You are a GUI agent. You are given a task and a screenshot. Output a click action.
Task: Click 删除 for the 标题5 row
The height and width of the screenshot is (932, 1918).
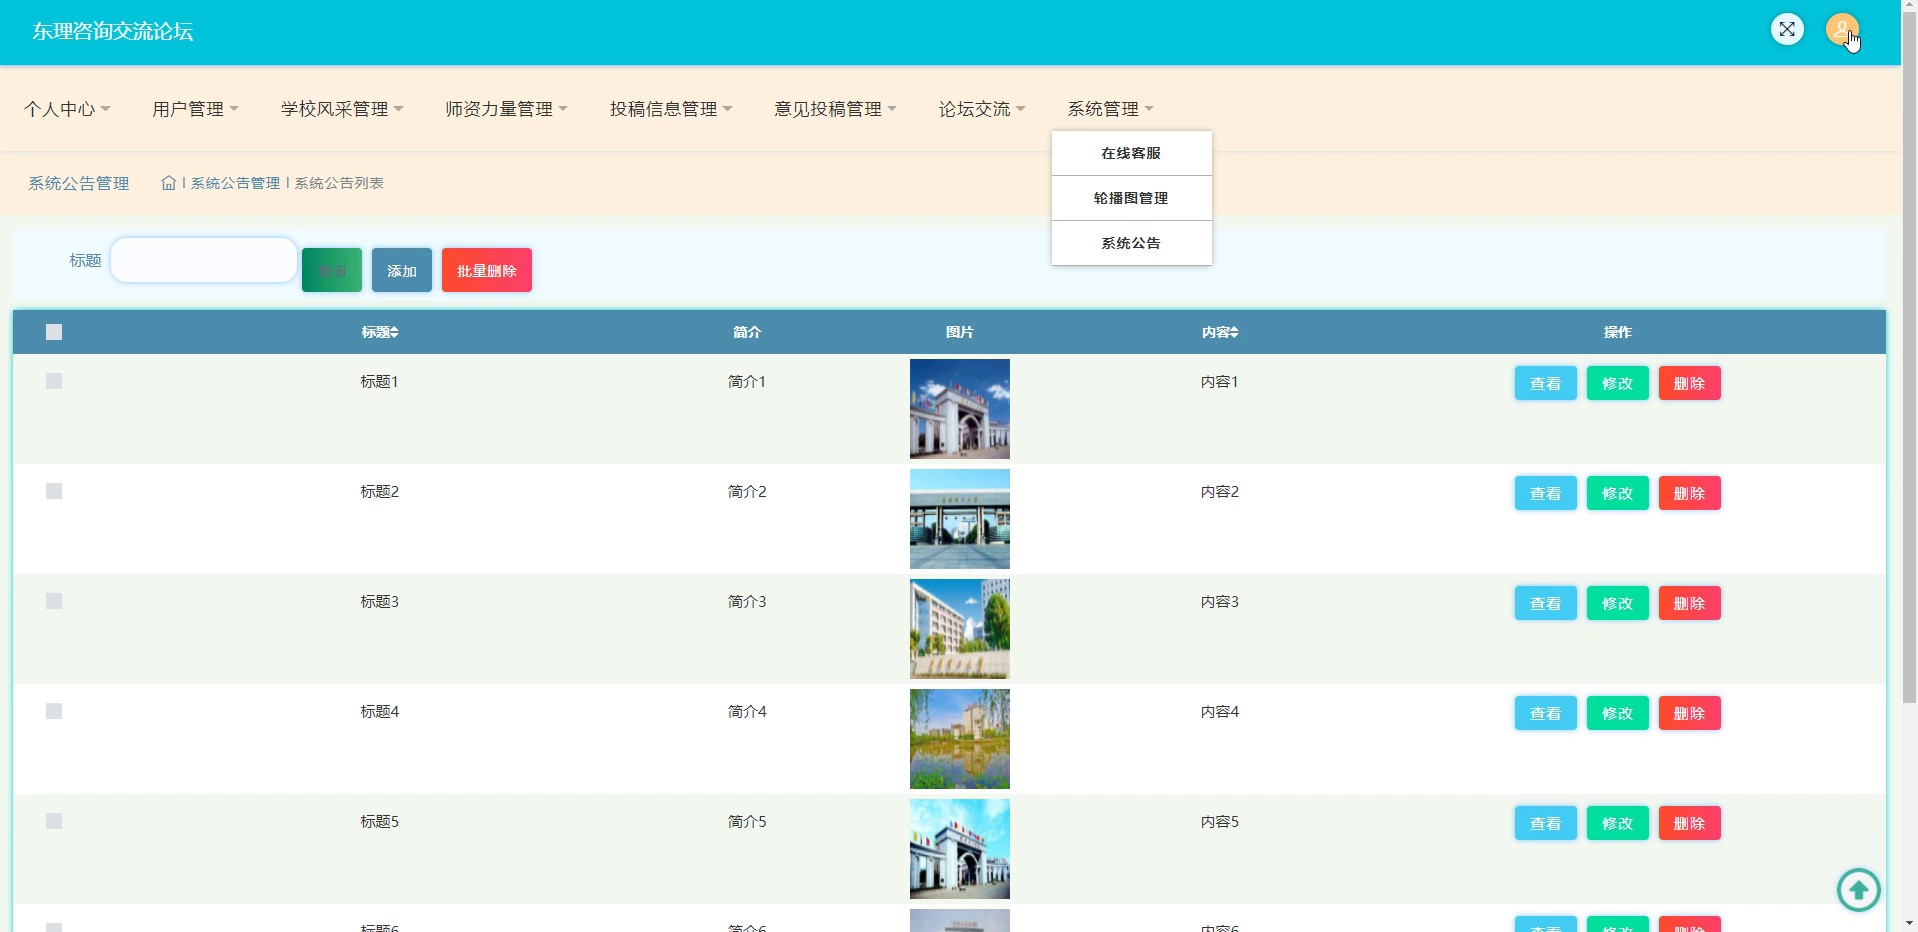point(1689,823)
